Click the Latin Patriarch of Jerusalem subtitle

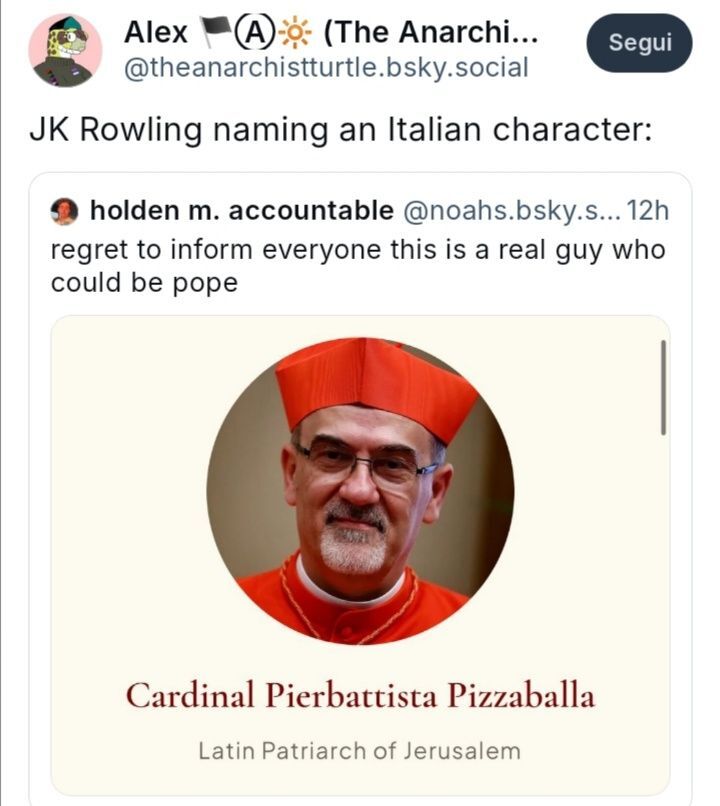[x=360, y=749]
